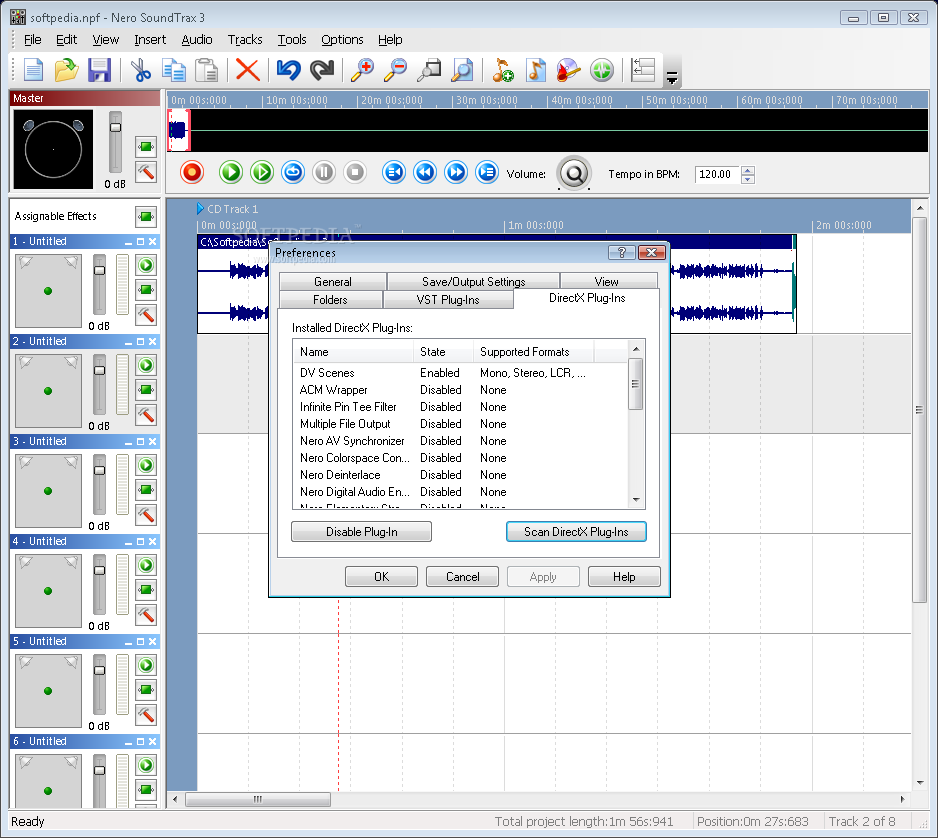Confirm Preferences with the OK button
Image resolution: width=938 pixels, height=838 pixels.
[381, 577]
